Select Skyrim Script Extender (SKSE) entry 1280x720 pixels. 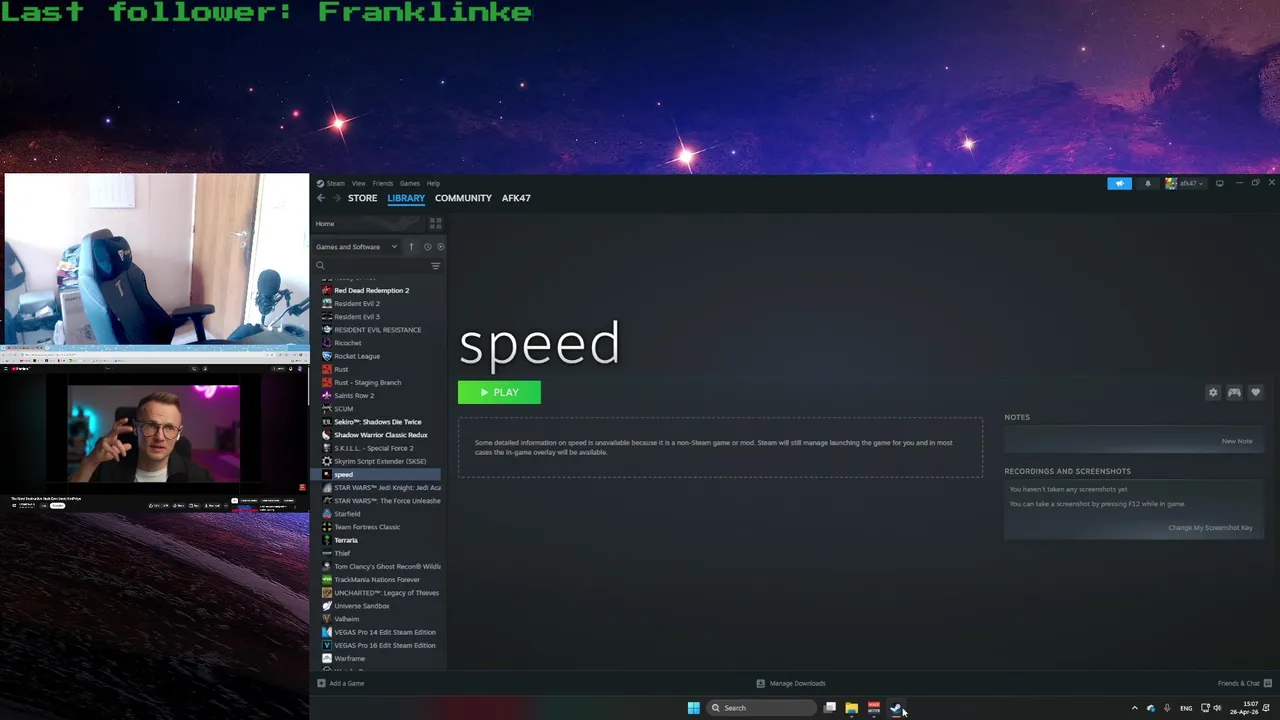pos(379,461)
